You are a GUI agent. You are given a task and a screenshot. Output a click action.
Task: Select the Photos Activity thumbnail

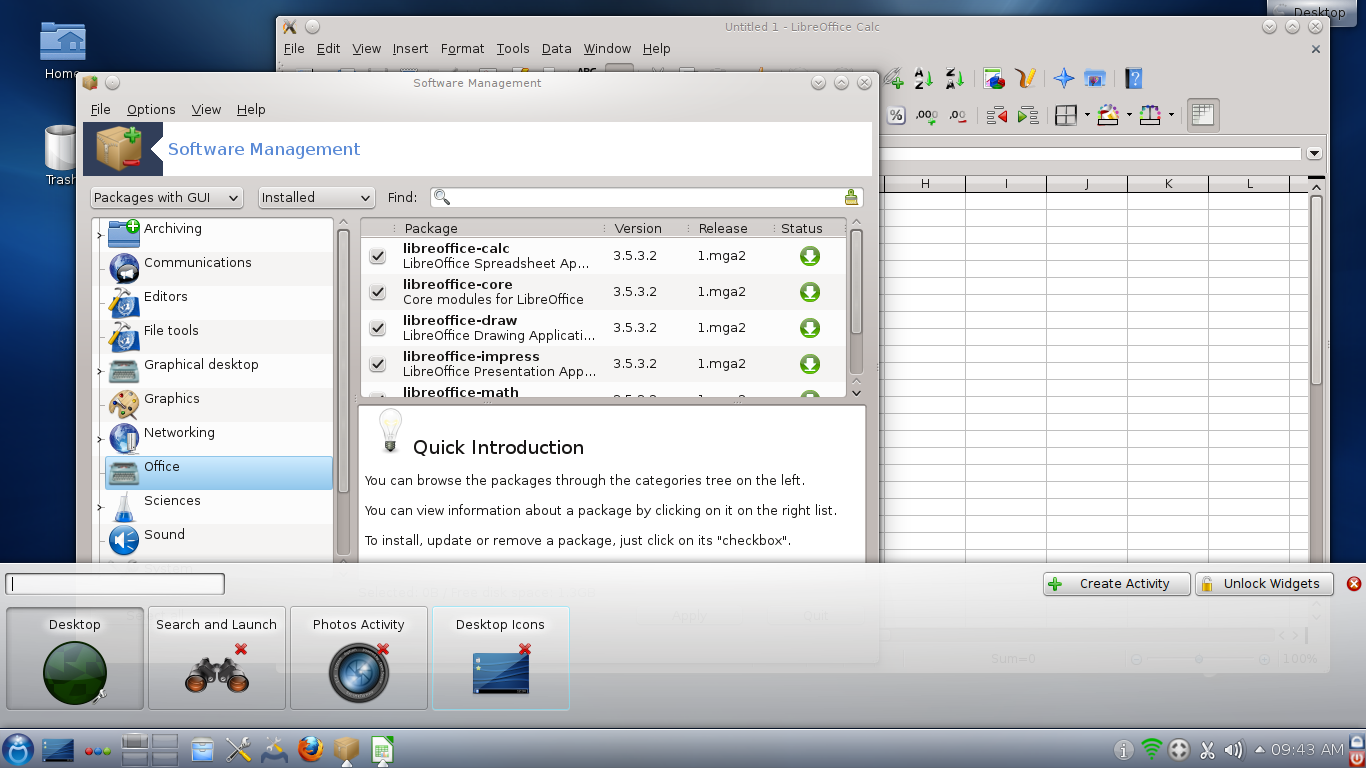click(x=359, y=658)
